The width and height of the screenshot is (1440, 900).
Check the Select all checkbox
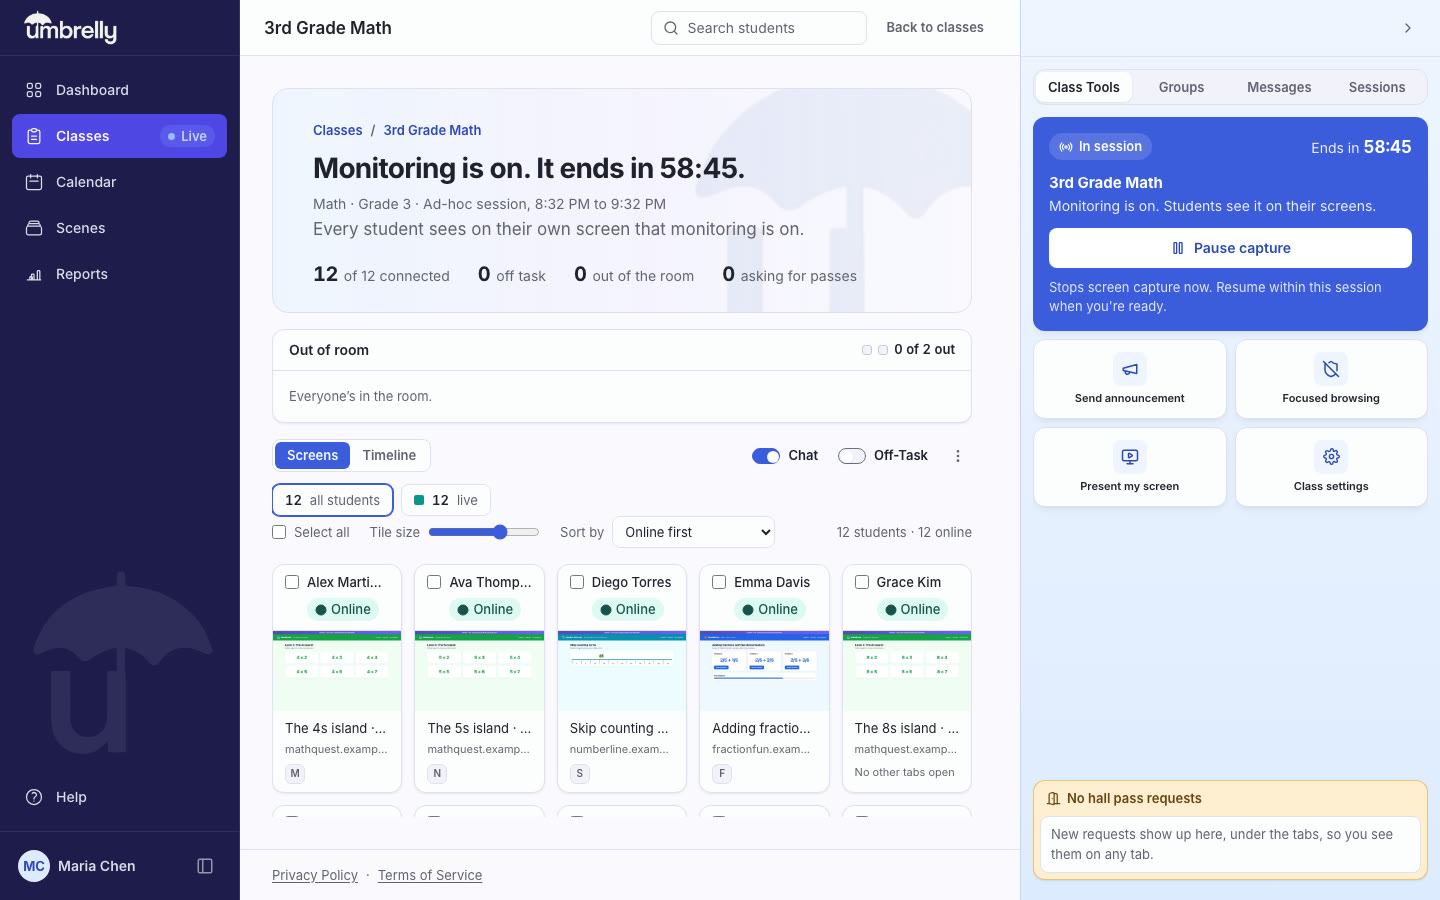pos(279,532)
